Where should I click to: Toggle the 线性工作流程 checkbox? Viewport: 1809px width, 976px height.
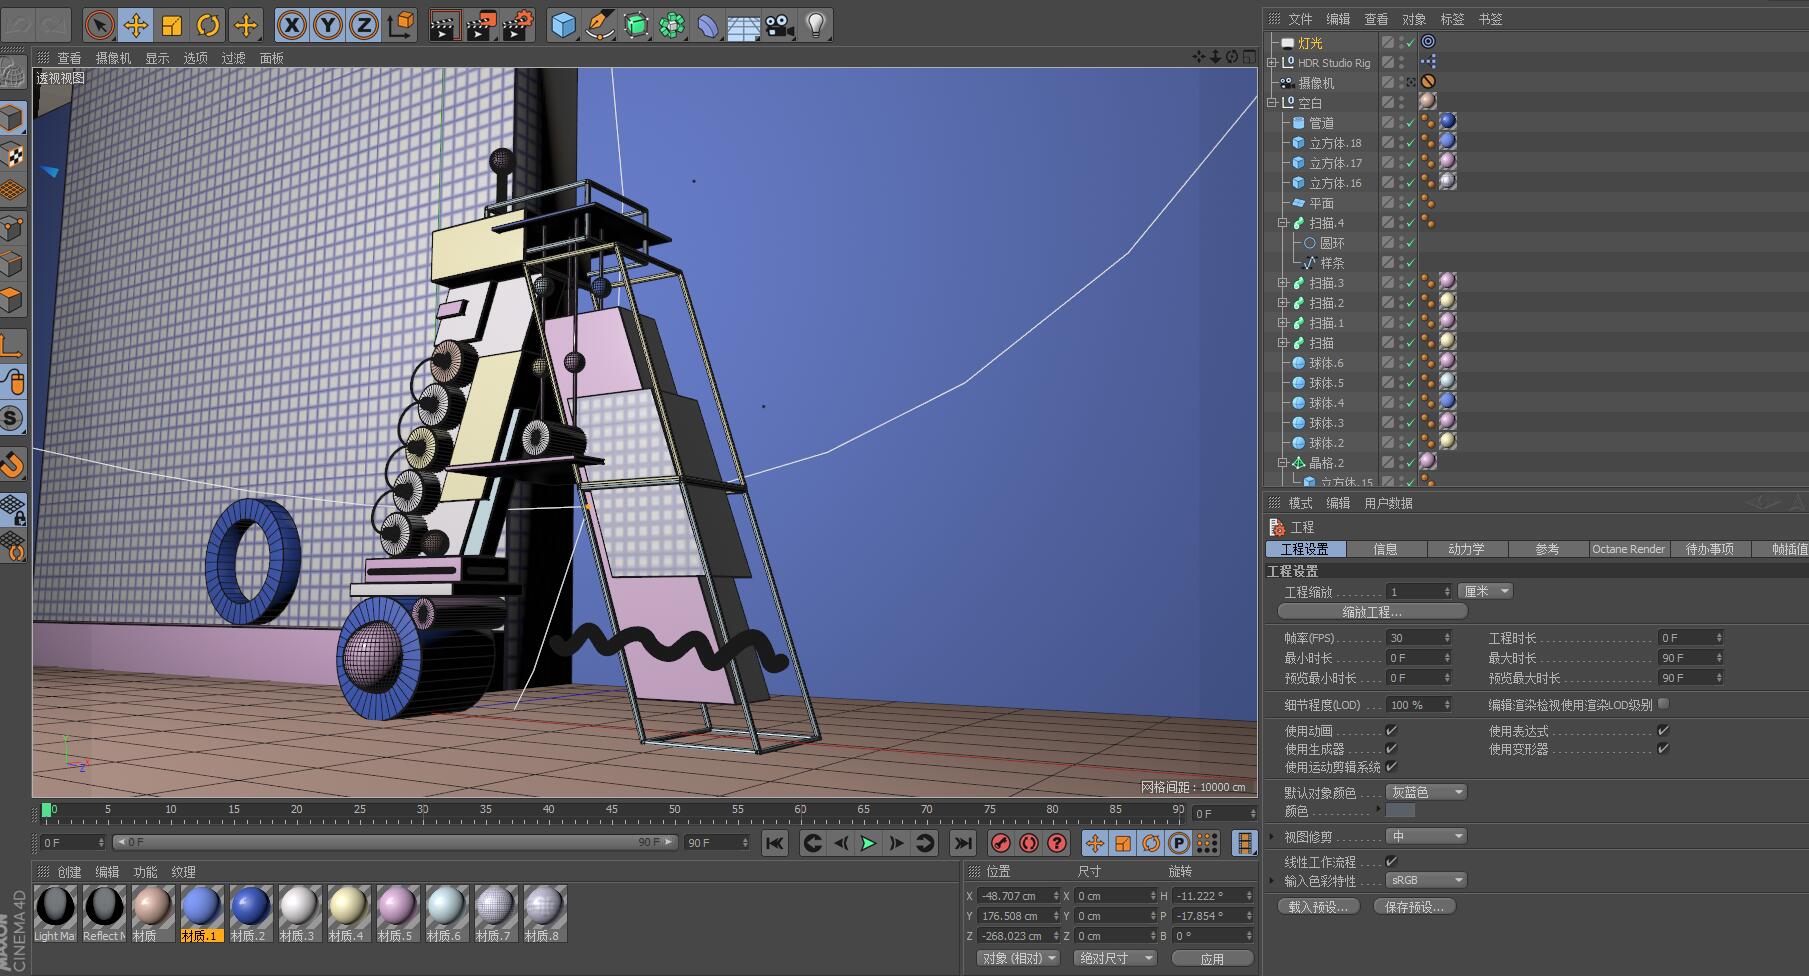1391,861
